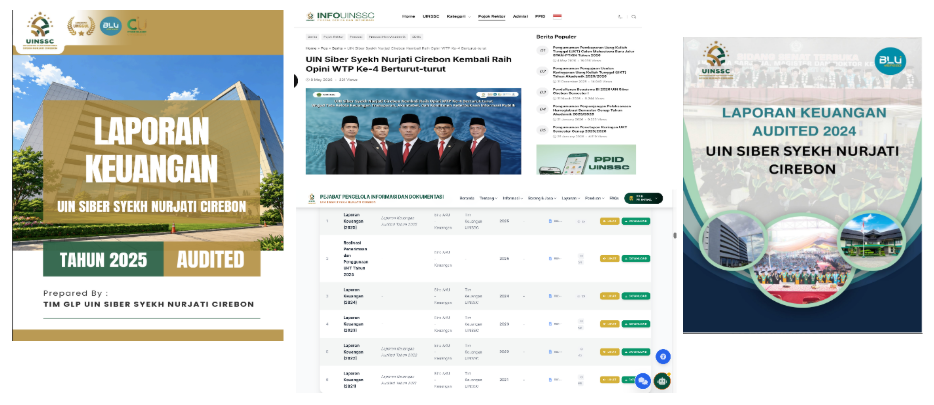Screen dimensions: 934x405
Task: Select the Laporan Keuangan Audited 2024 cover
Action: 802,185
